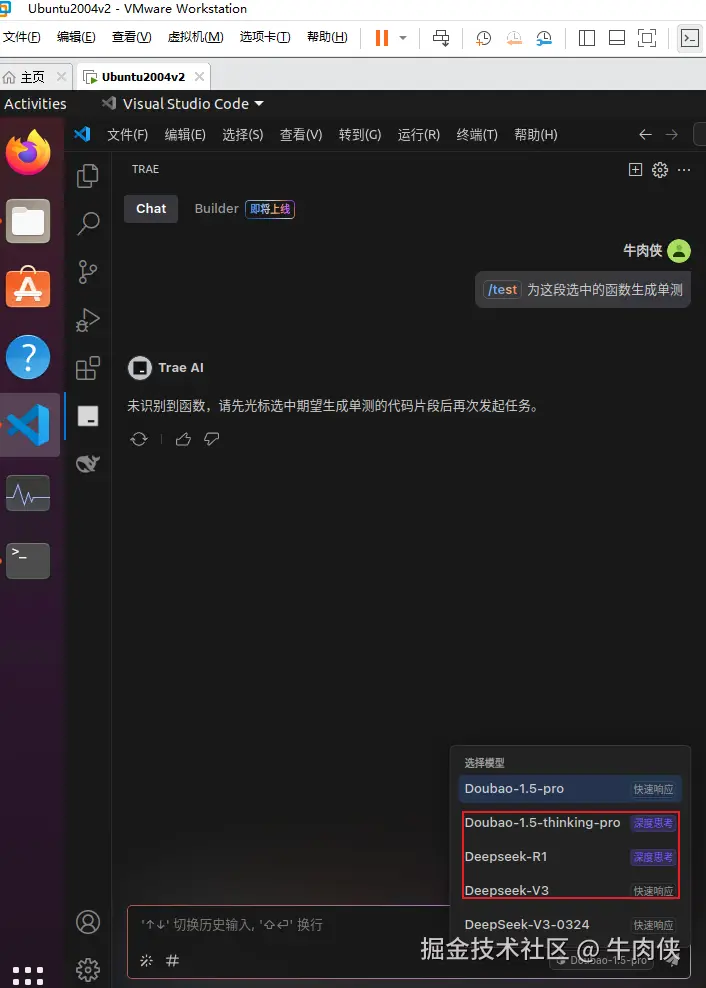Screen dimensions: 706x988
Task: Click the # context icon in chat input
Action: (x=172, y=960)
